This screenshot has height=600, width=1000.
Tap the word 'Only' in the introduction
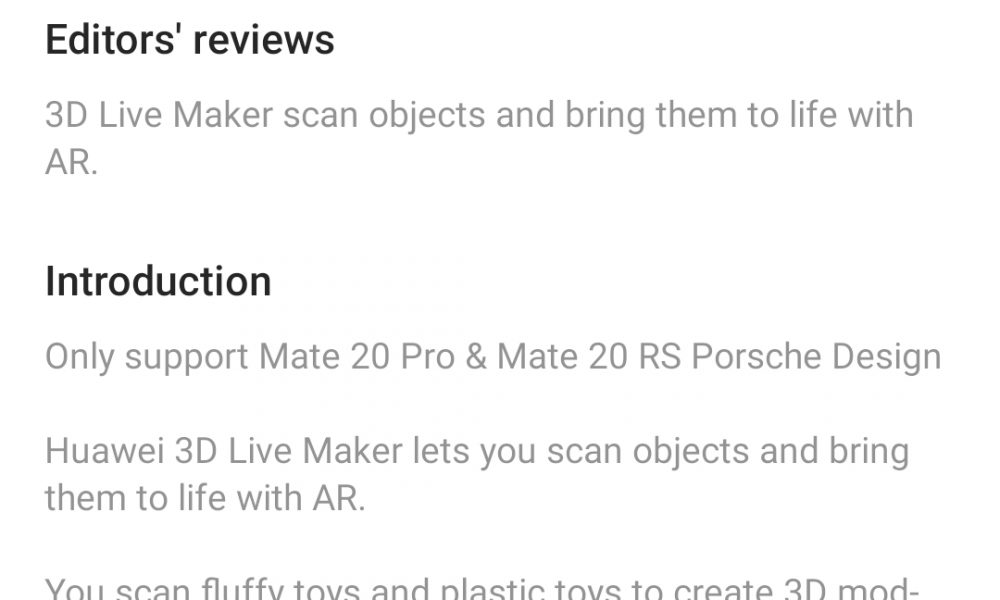(80, 357)
